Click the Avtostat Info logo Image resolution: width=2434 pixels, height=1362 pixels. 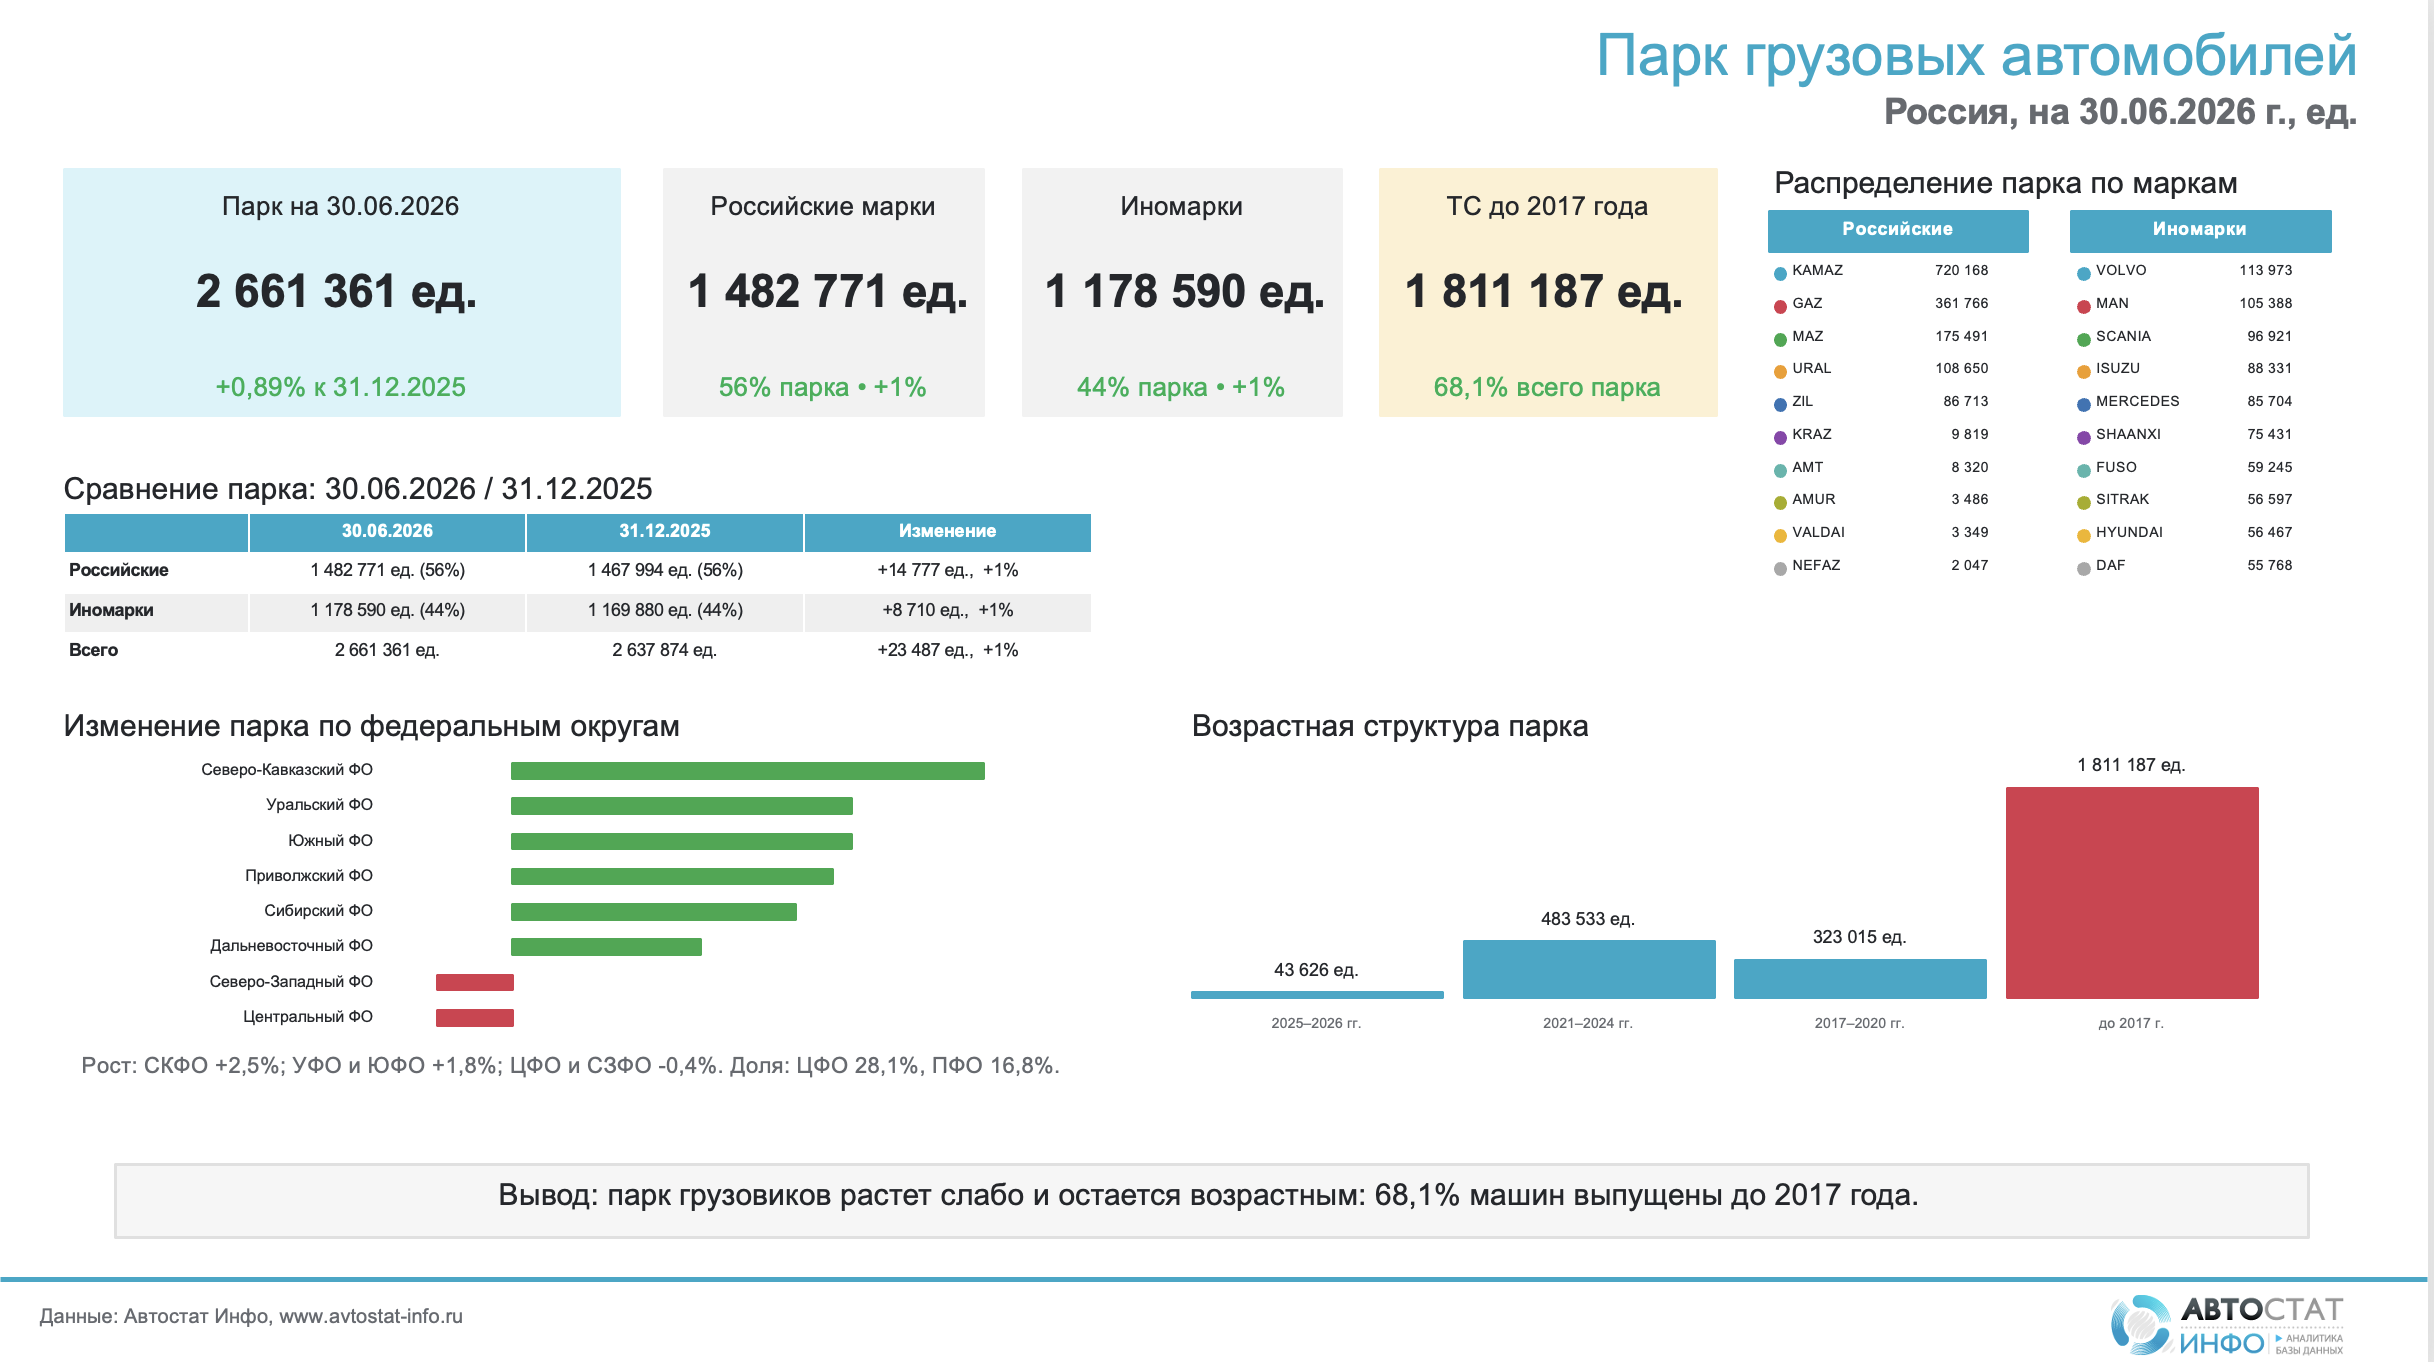[x=2227, y=1325]
